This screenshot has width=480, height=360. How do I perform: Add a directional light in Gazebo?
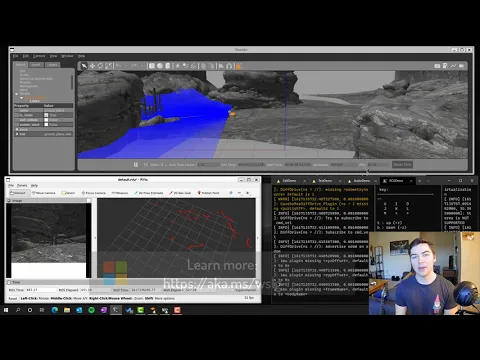(x=194, y=66)
